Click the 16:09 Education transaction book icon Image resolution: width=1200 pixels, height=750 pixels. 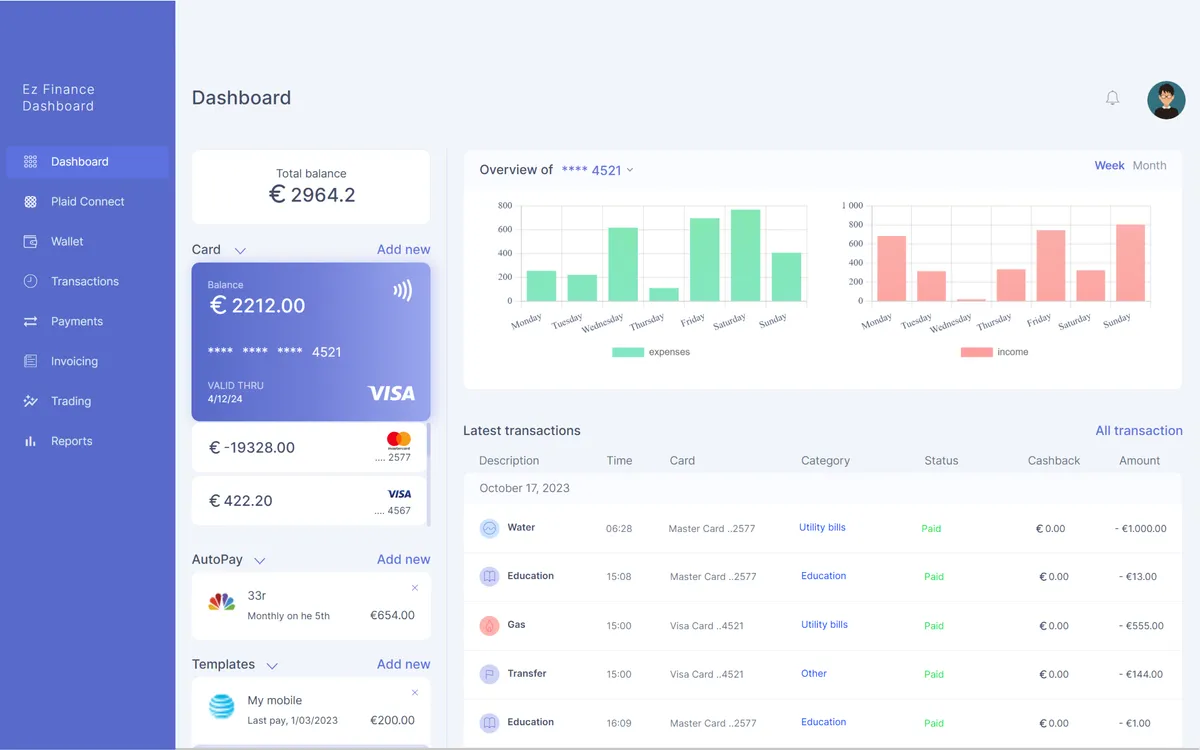tap(489, 722)
